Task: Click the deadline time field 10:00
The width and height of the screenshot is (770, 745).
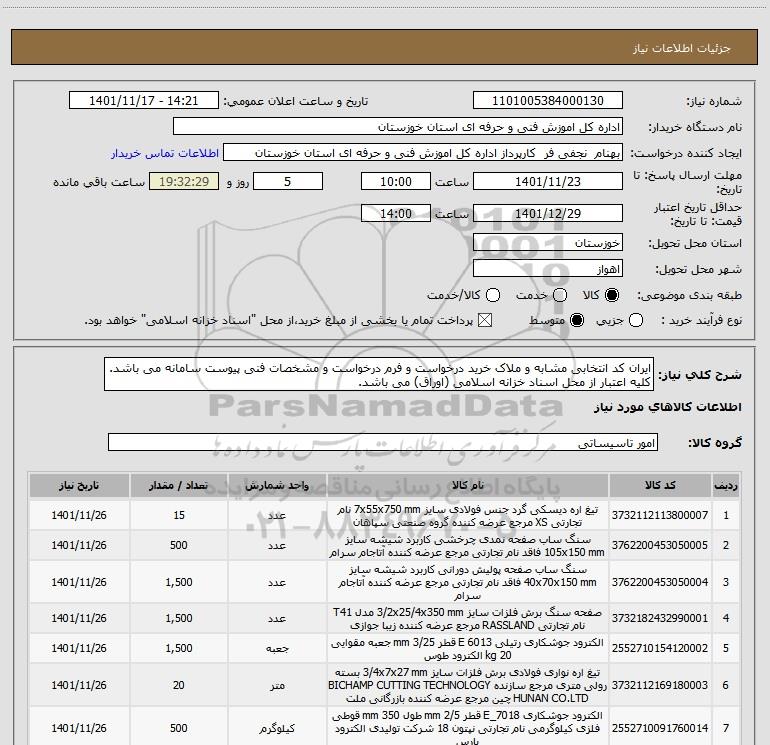Action: coord(396,181)
